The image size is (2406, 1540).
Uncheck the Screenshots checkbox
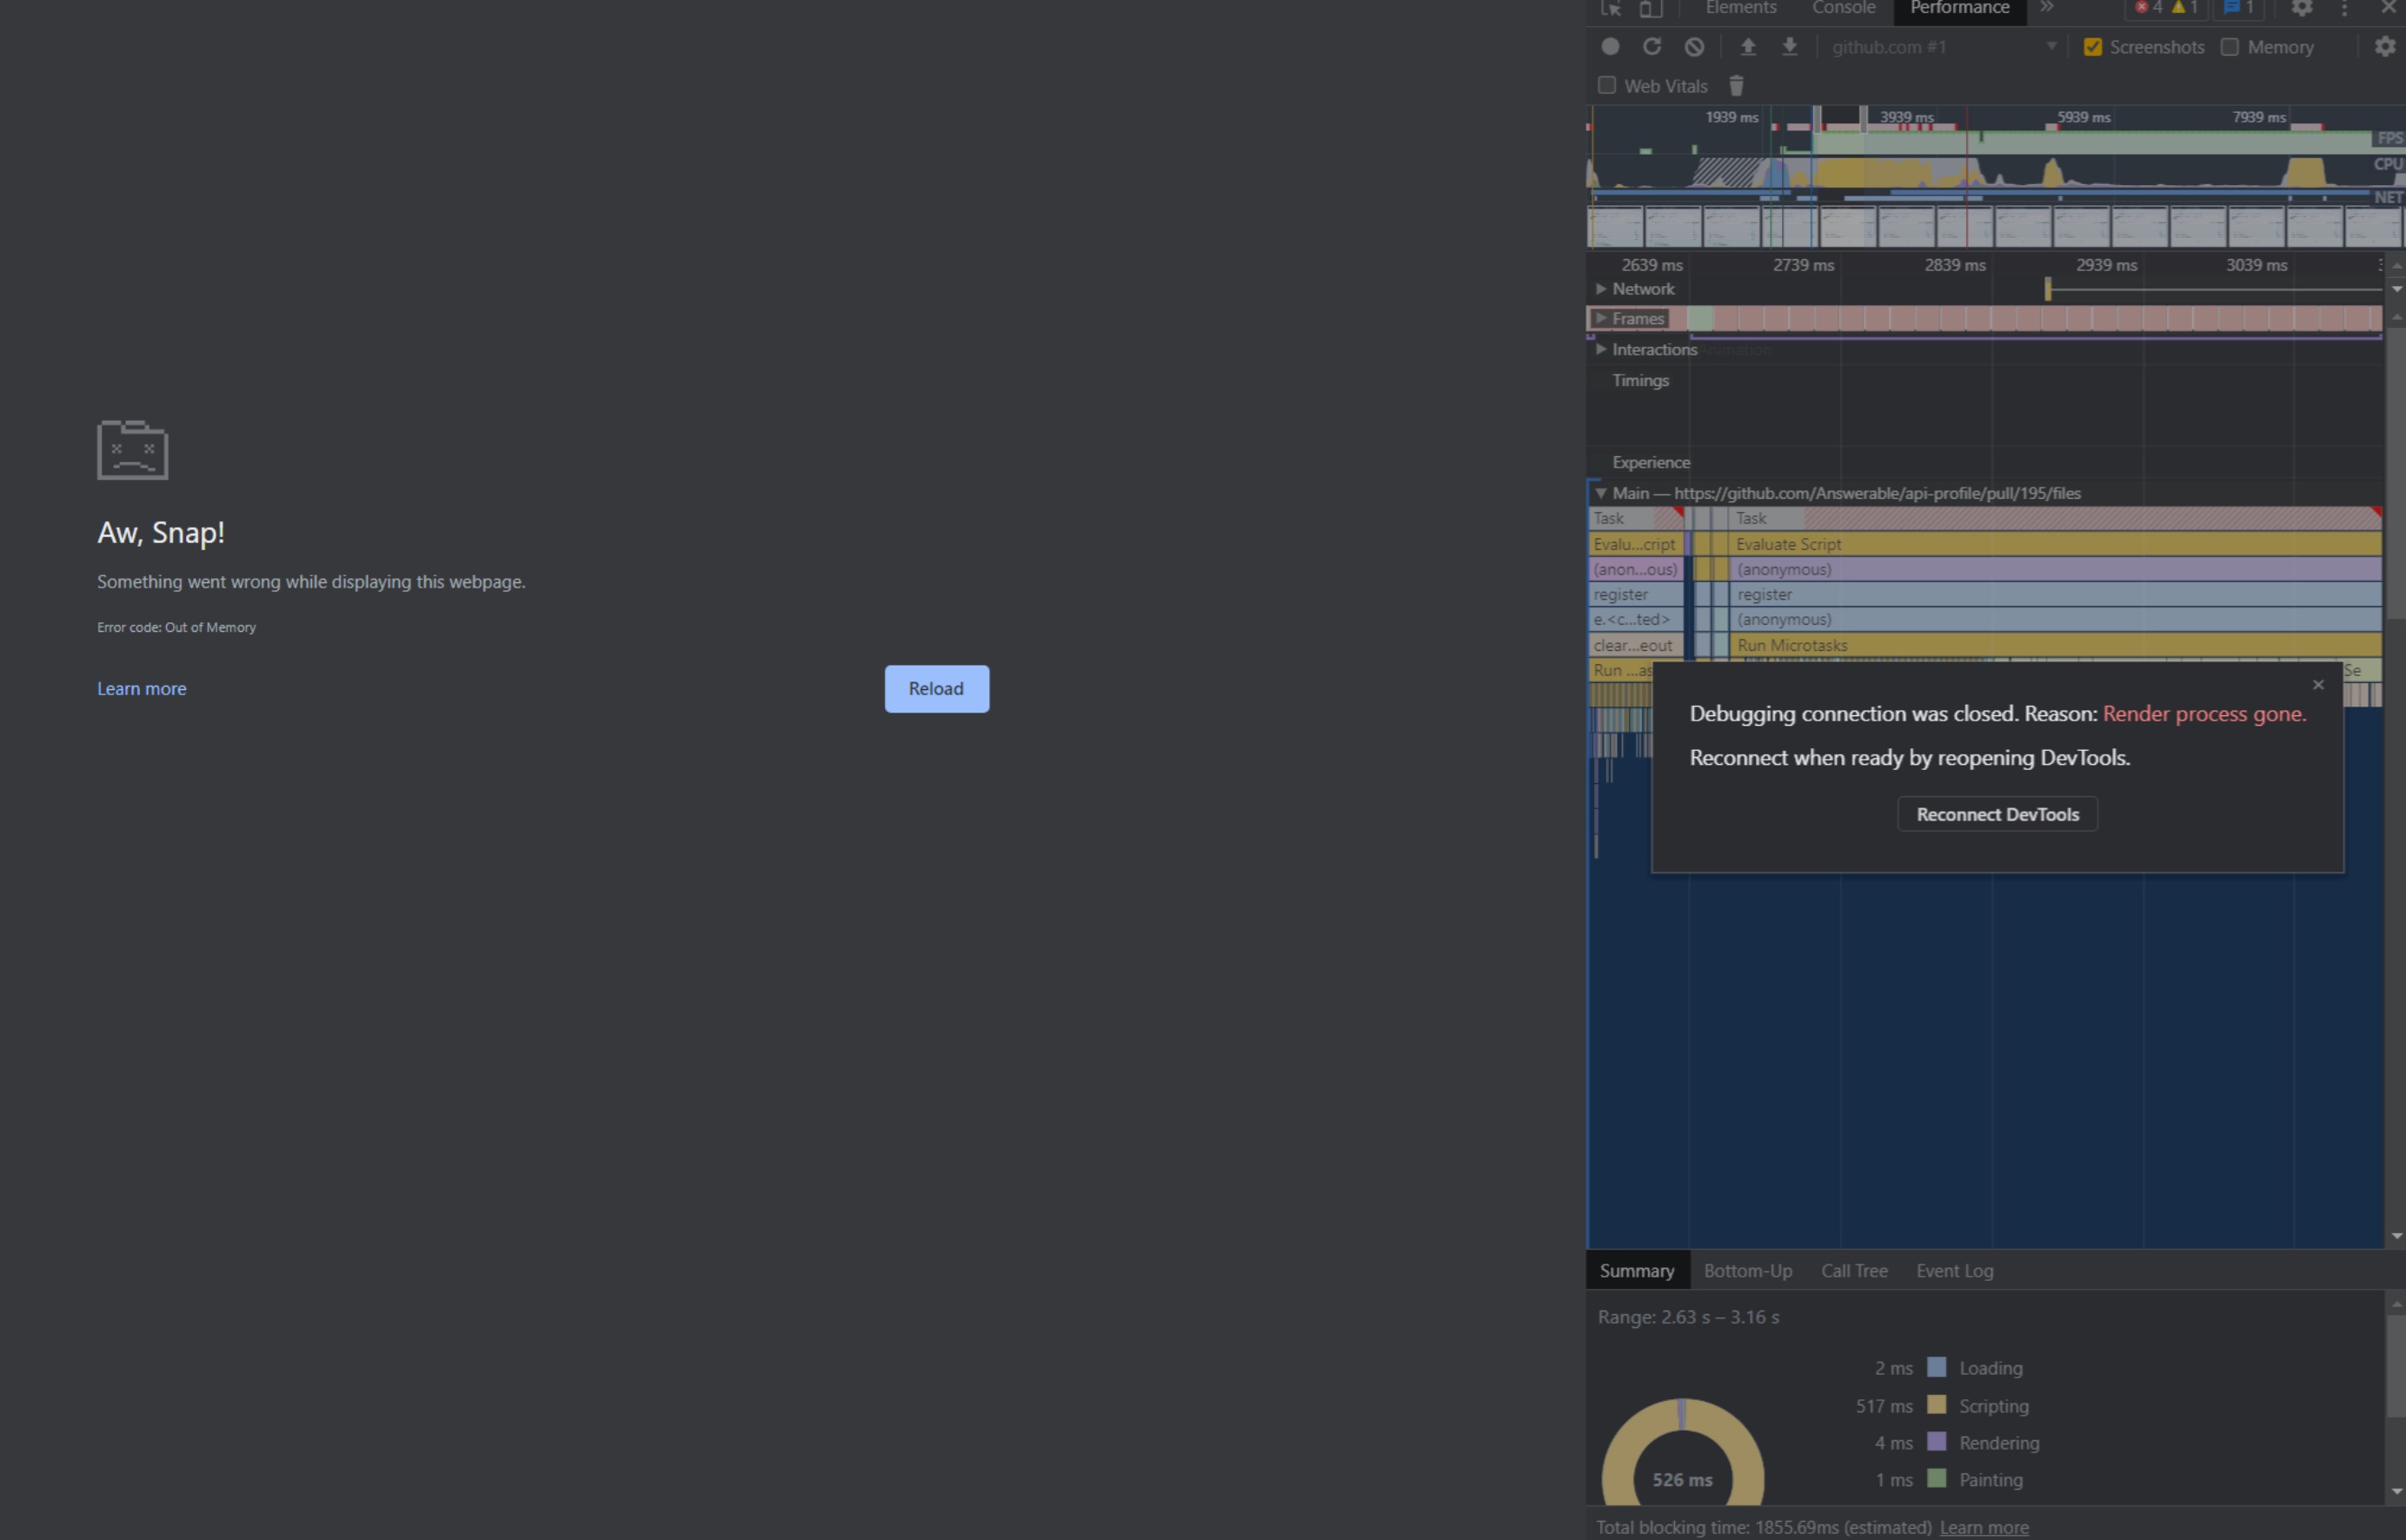pos(2092,47)
